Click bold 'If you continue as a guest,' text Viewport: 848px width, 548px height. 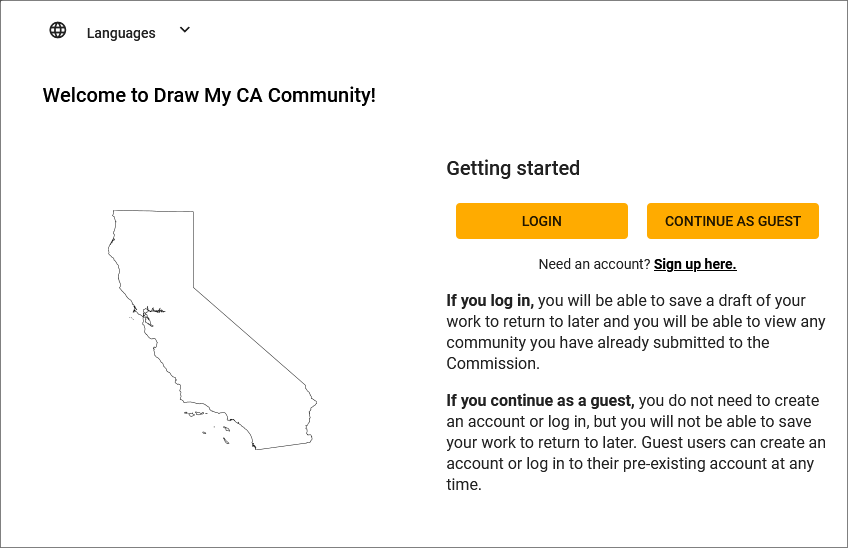[540, 400]
